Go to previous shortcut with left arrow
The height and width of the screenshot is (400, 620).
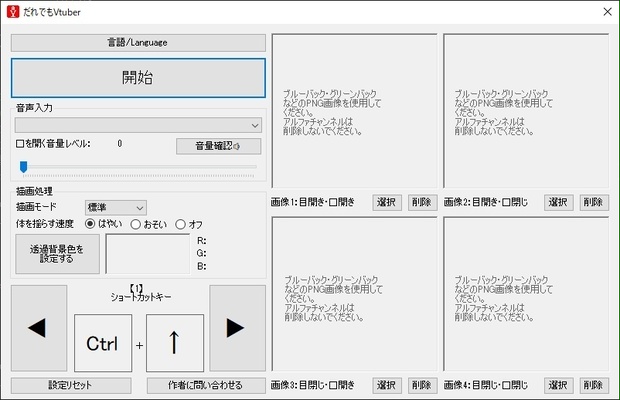[x=39, y=328]
